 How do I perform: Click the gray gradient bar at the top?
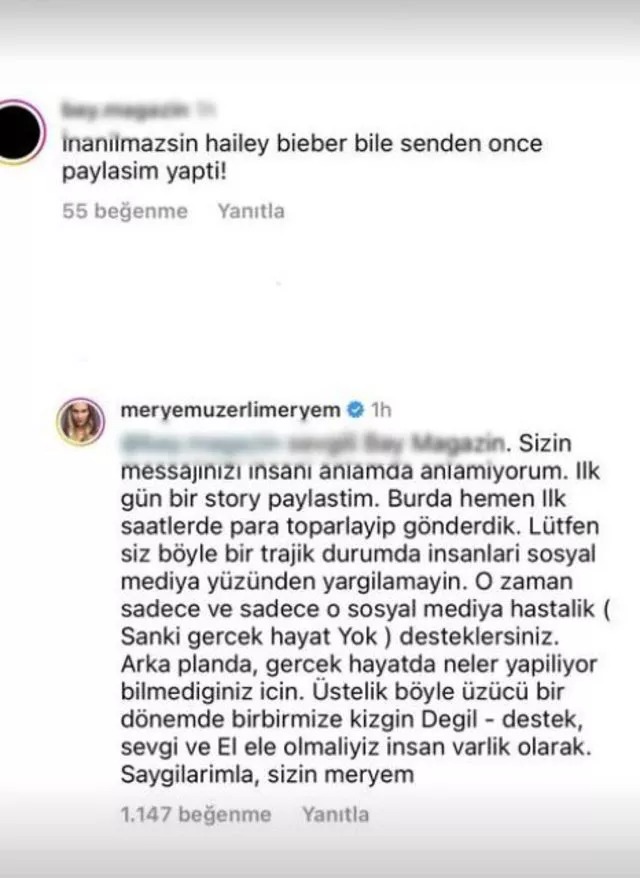point(320,28)
